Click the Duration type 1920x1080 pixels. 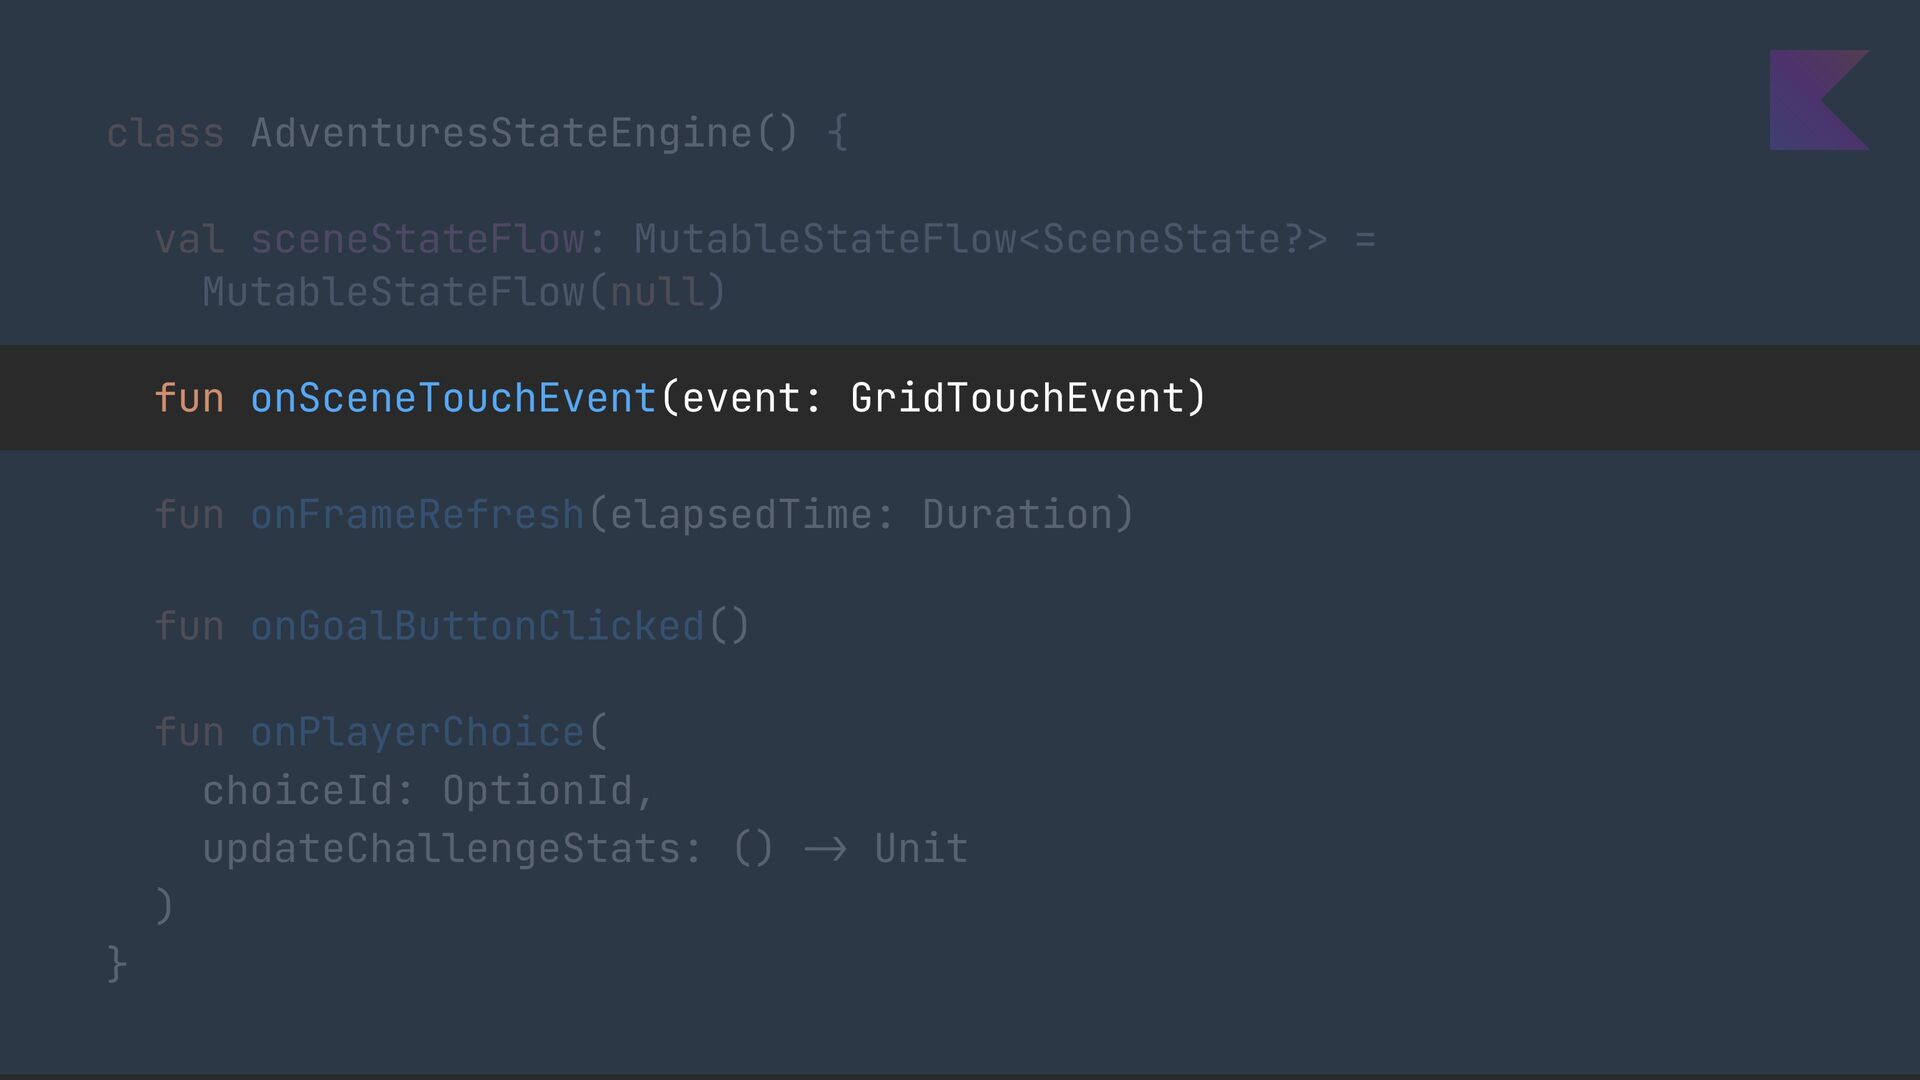(x=1017, y=514)
